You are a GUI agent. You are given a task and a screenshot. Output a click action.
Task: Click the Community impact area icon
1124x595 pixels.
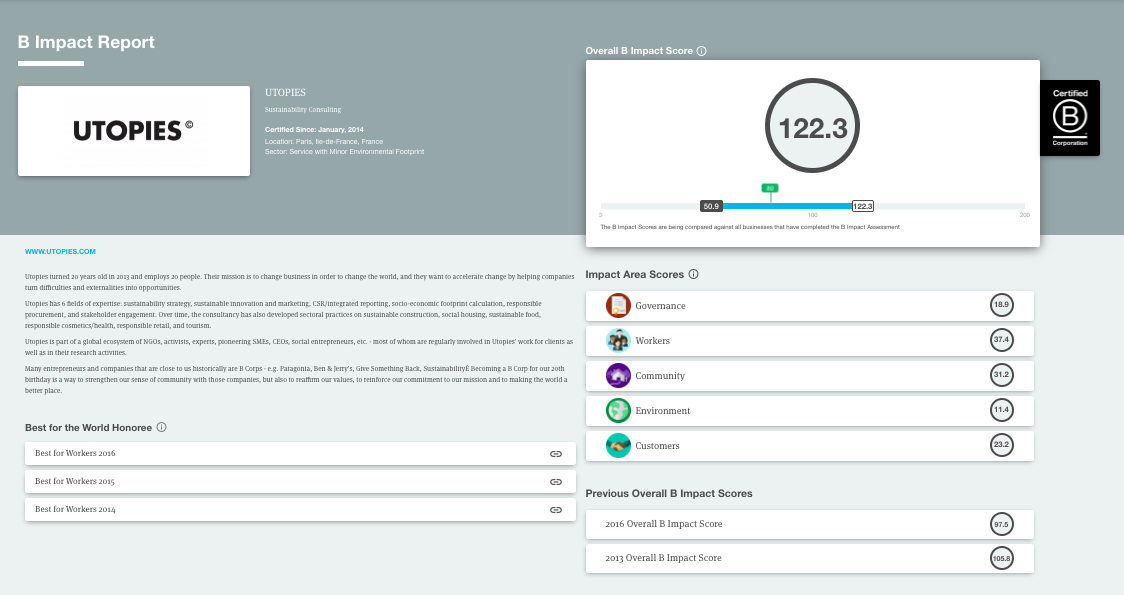pyautogui.click(x=618, y=376)
